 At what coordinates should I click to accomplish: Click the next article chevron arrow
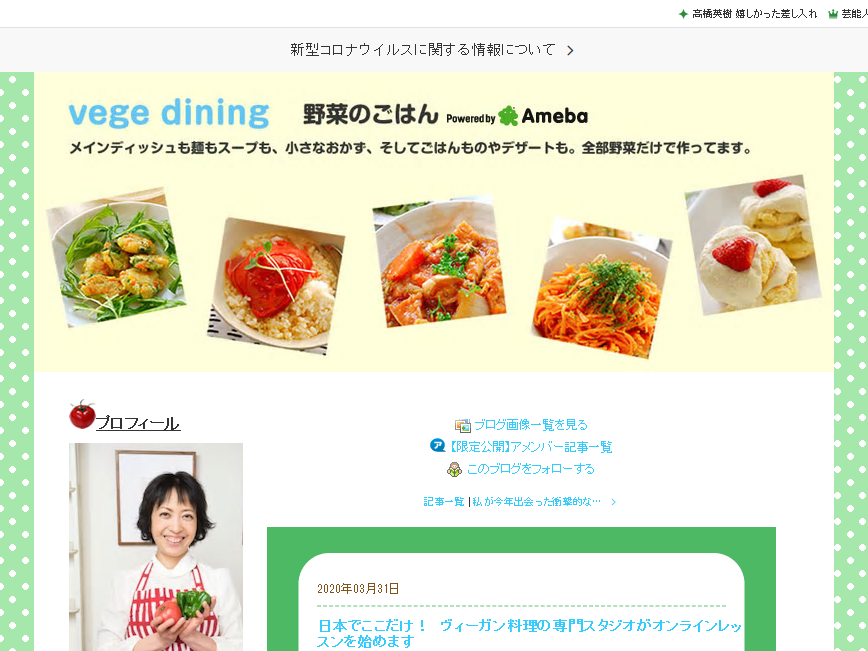pos(613,502)
